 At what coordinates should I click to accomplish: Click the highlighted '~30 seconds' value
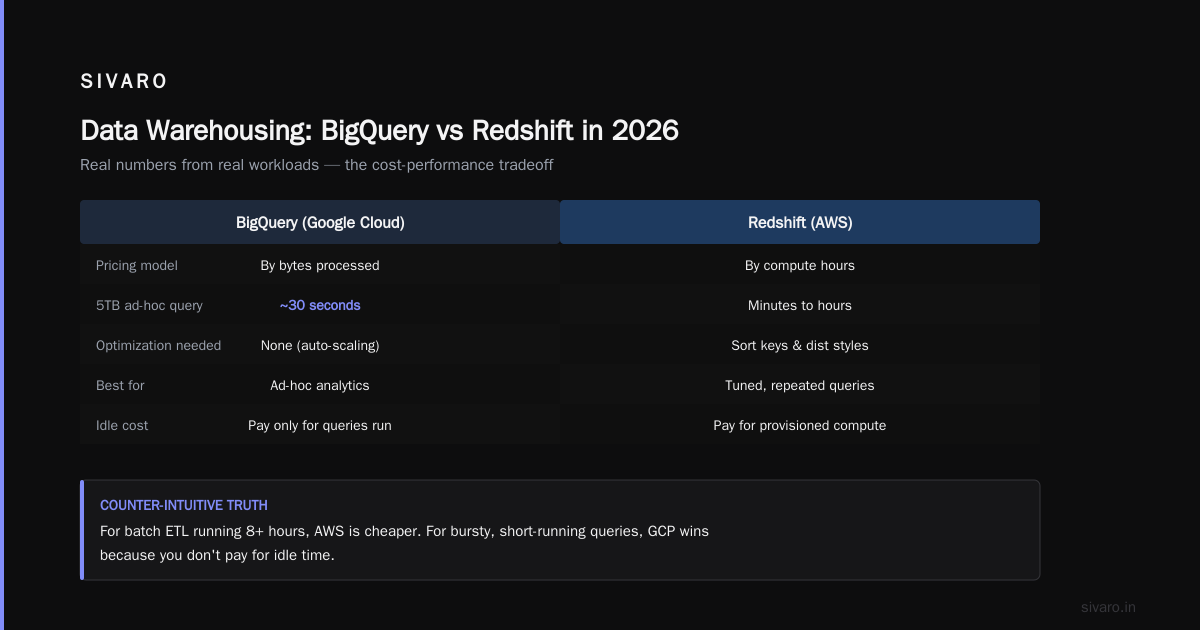click(320, 305)
